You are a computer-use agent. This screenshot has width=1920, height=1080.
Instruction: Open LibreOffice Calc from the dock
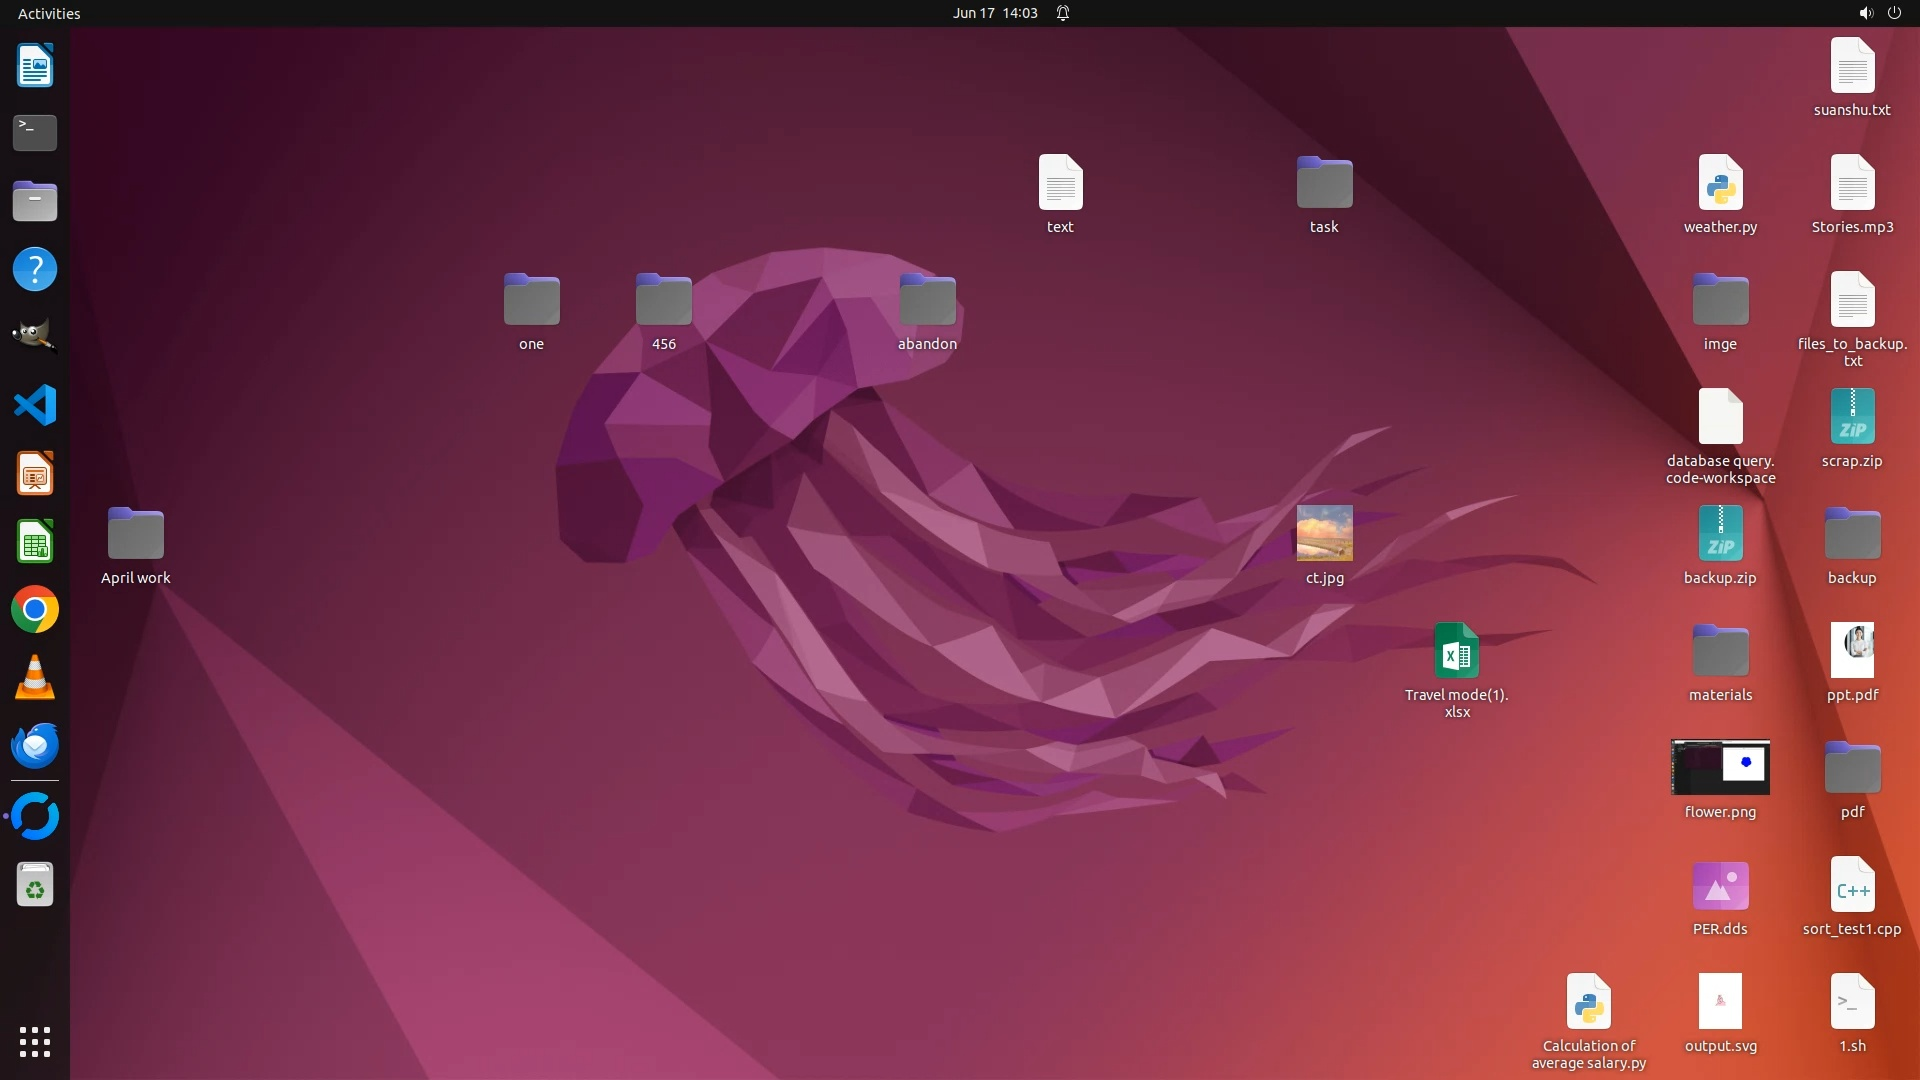(x=35, y=542)
